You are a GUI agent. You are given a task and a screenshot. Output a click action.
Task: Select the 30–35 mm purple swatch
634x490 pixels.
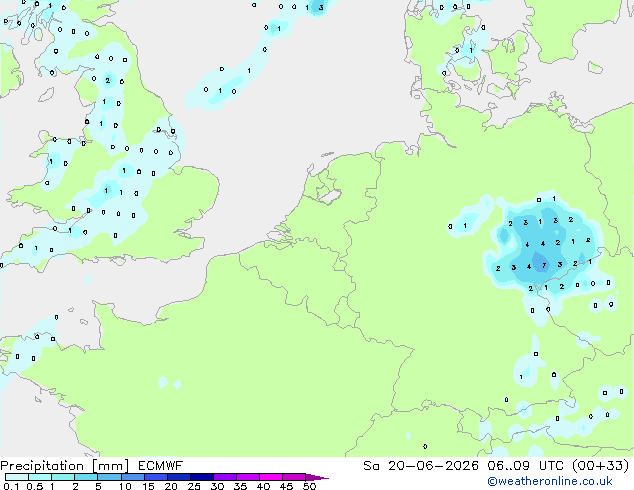[224, 477]
